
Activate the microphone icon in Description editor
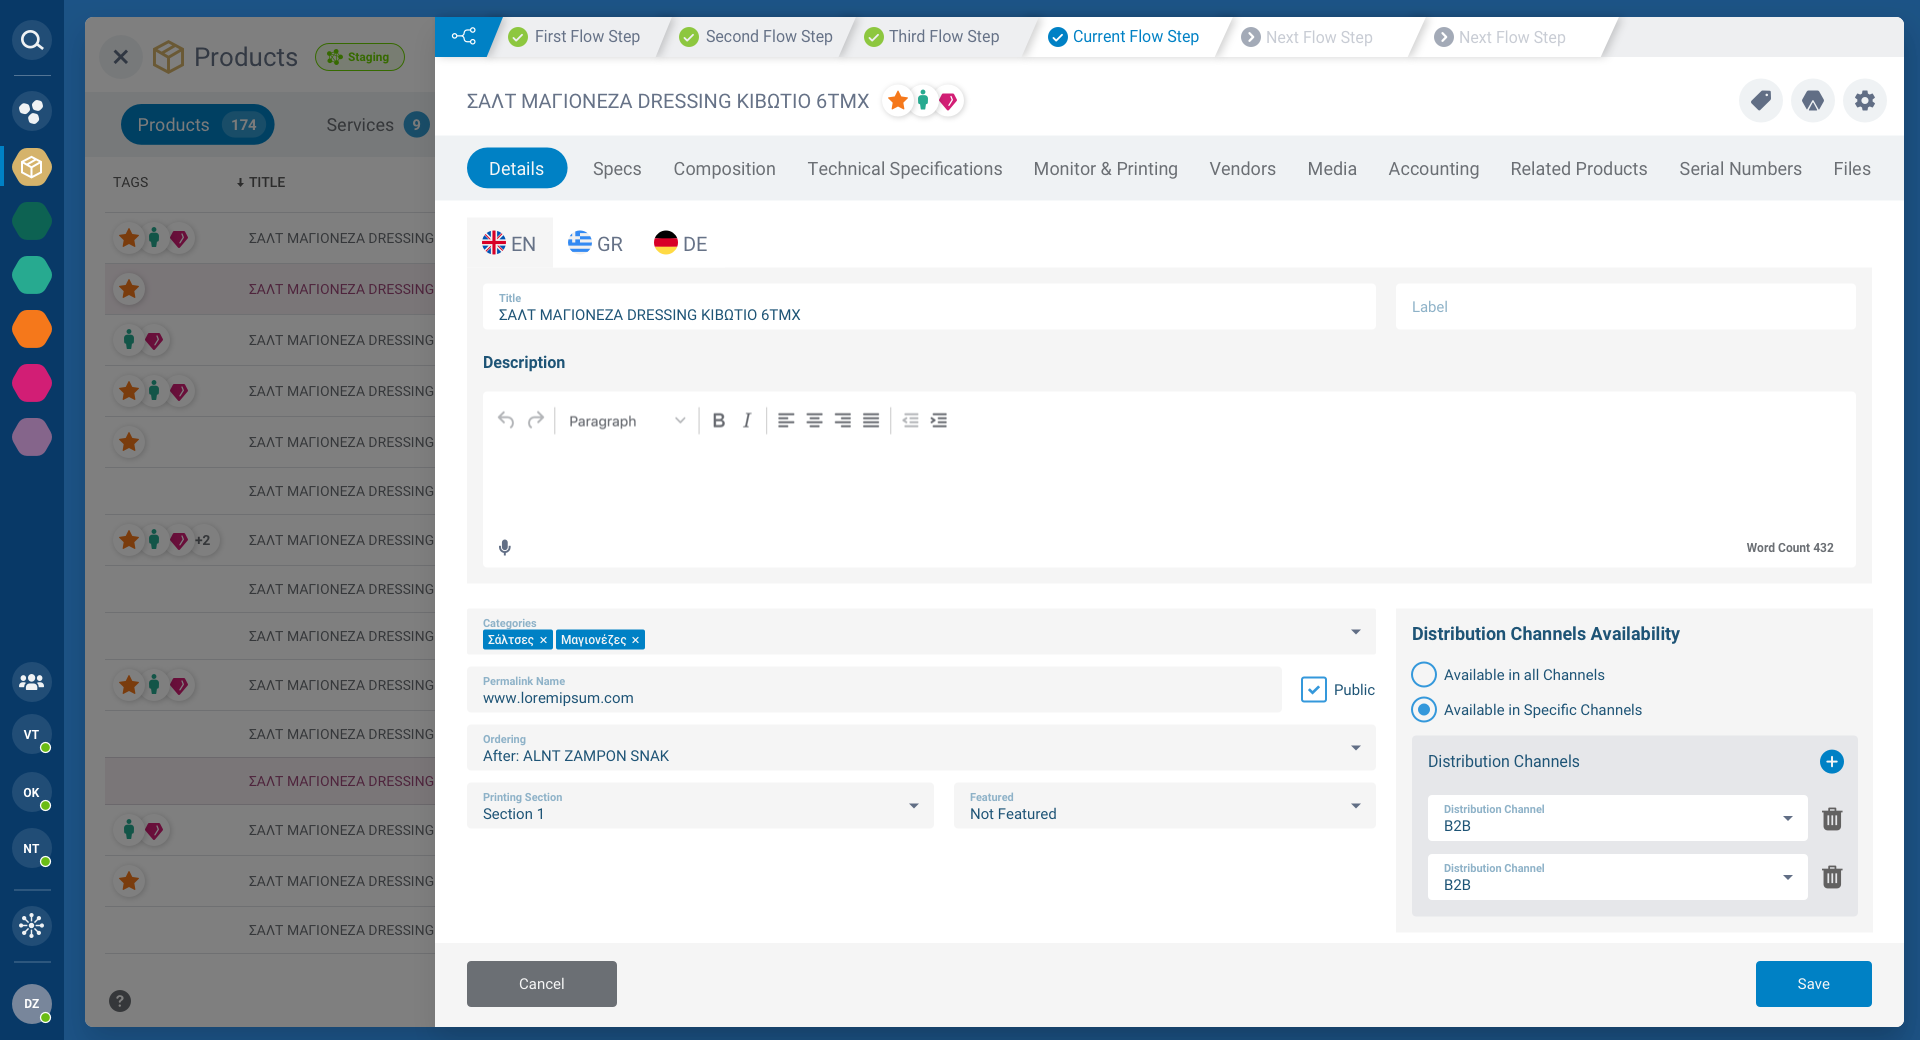tap(504, 547)
